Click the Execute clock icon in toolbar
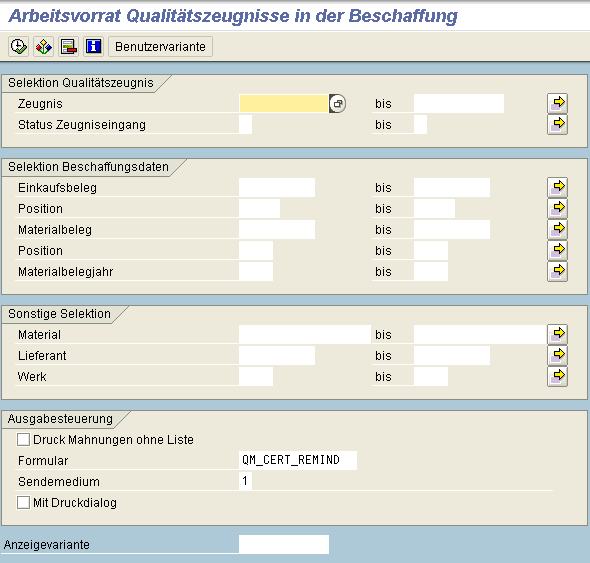Screen dimensions: 590x563 click(x=18, y=47)
